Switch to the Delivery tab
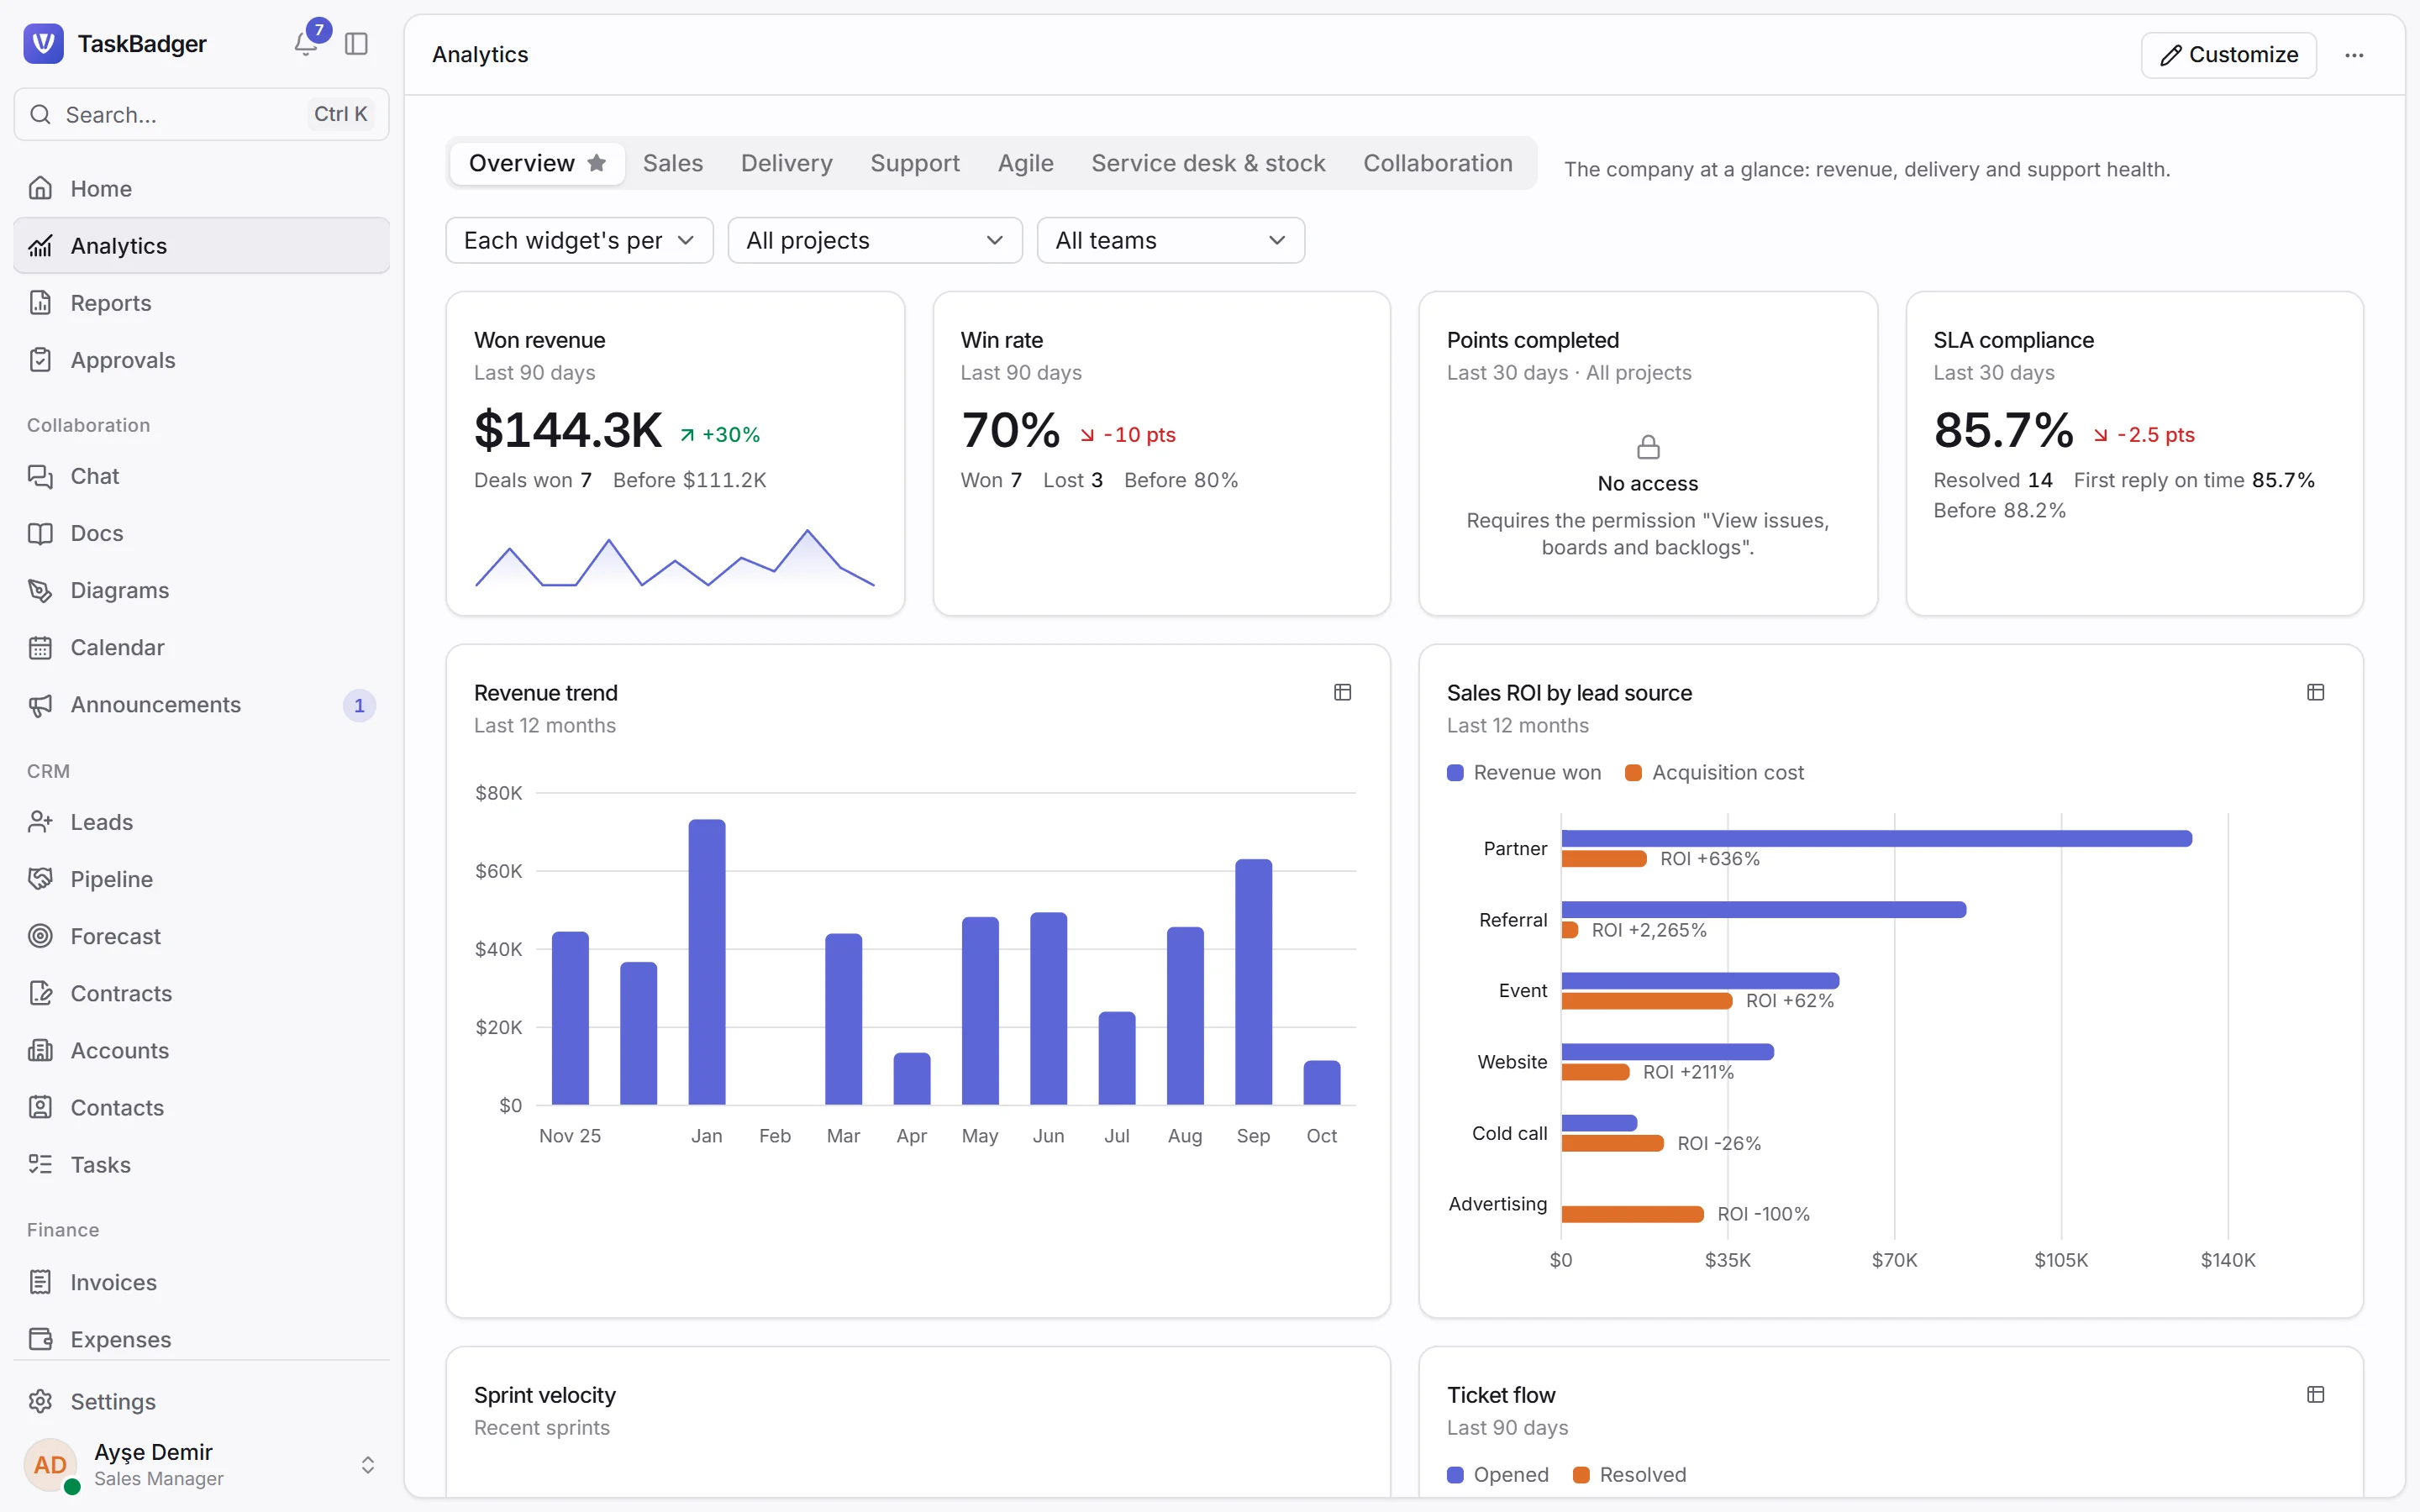 (786, 163)
